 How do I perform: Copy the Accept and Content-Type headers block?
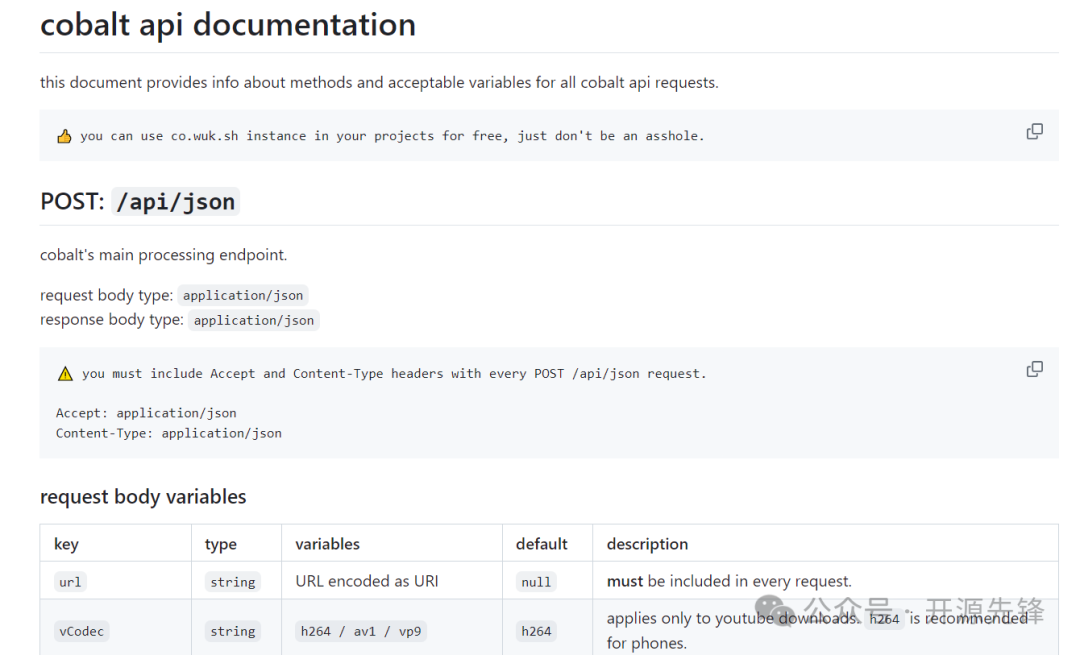click(x=1034, y=369)
